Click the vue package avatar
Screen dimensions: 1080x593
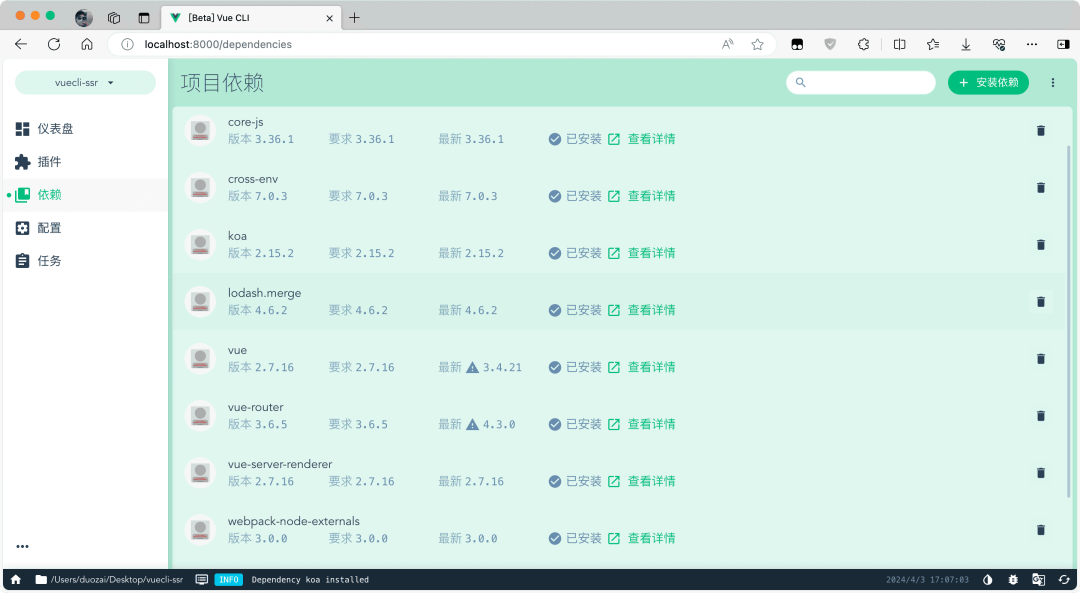200,360
